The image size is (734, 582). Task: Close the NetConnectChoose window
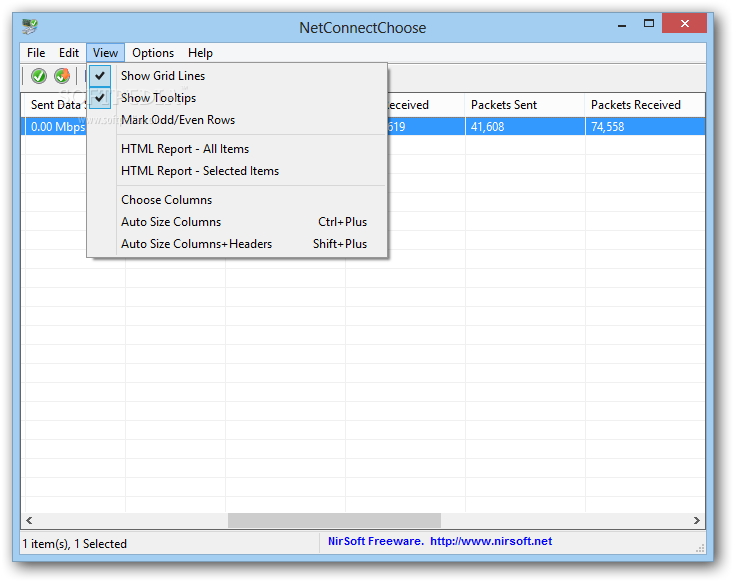pos(684,23)
